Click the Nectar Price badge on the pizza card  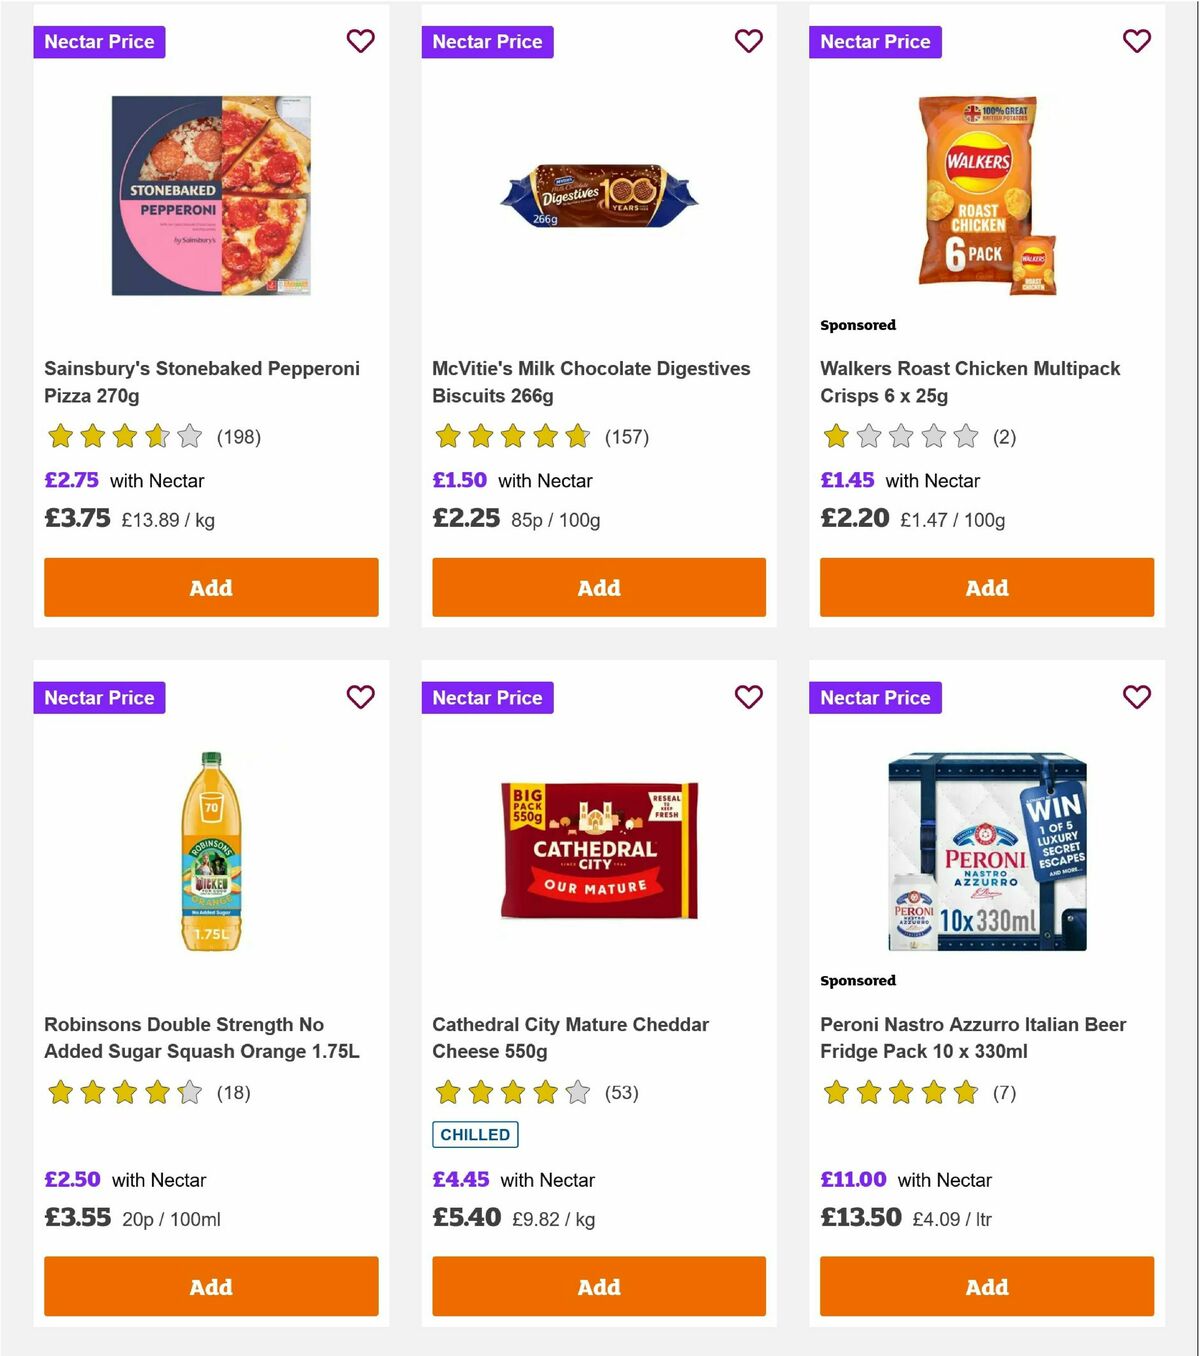click(99, 41)
